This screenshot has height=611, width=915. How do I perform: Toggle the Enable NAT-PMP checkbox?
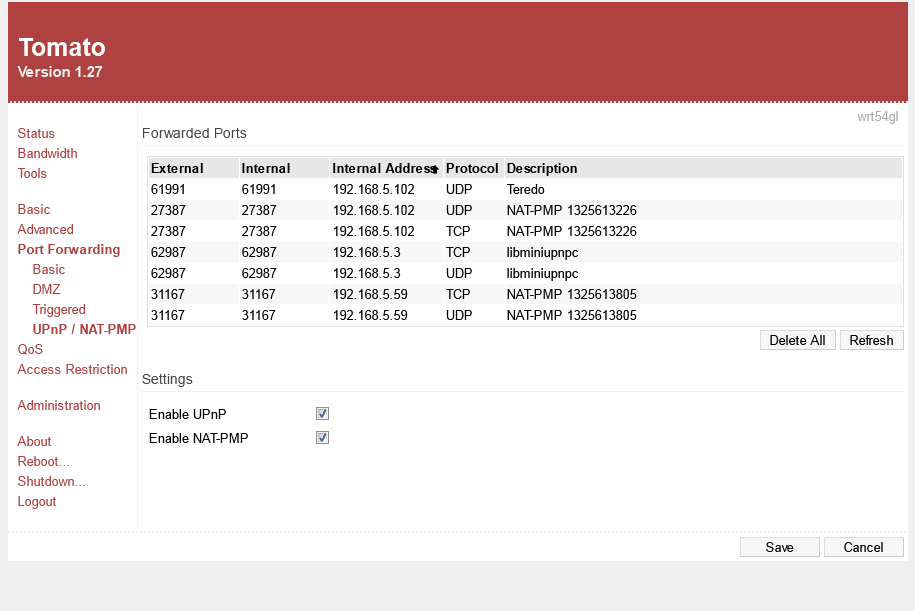[322, 438]
